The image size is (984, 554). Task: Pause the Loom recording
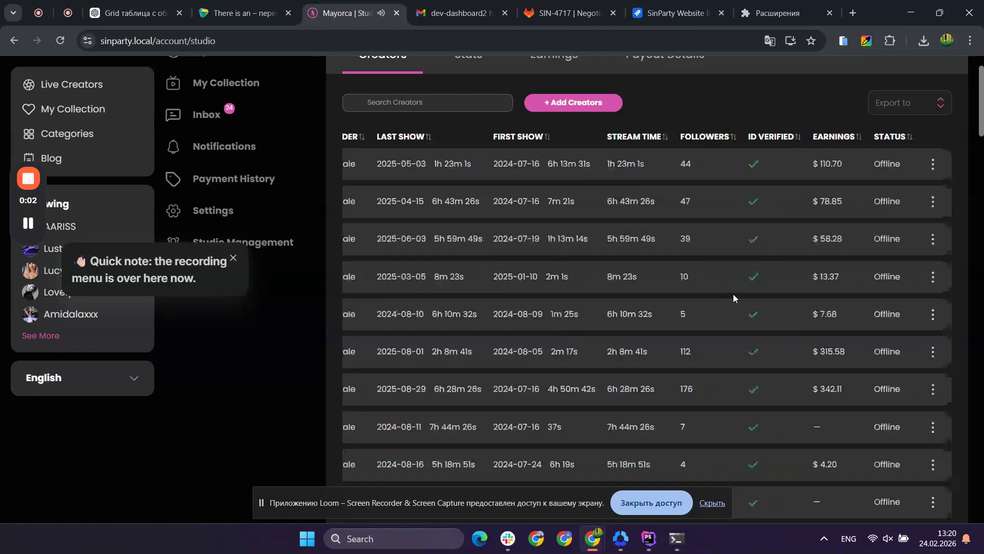28,223
